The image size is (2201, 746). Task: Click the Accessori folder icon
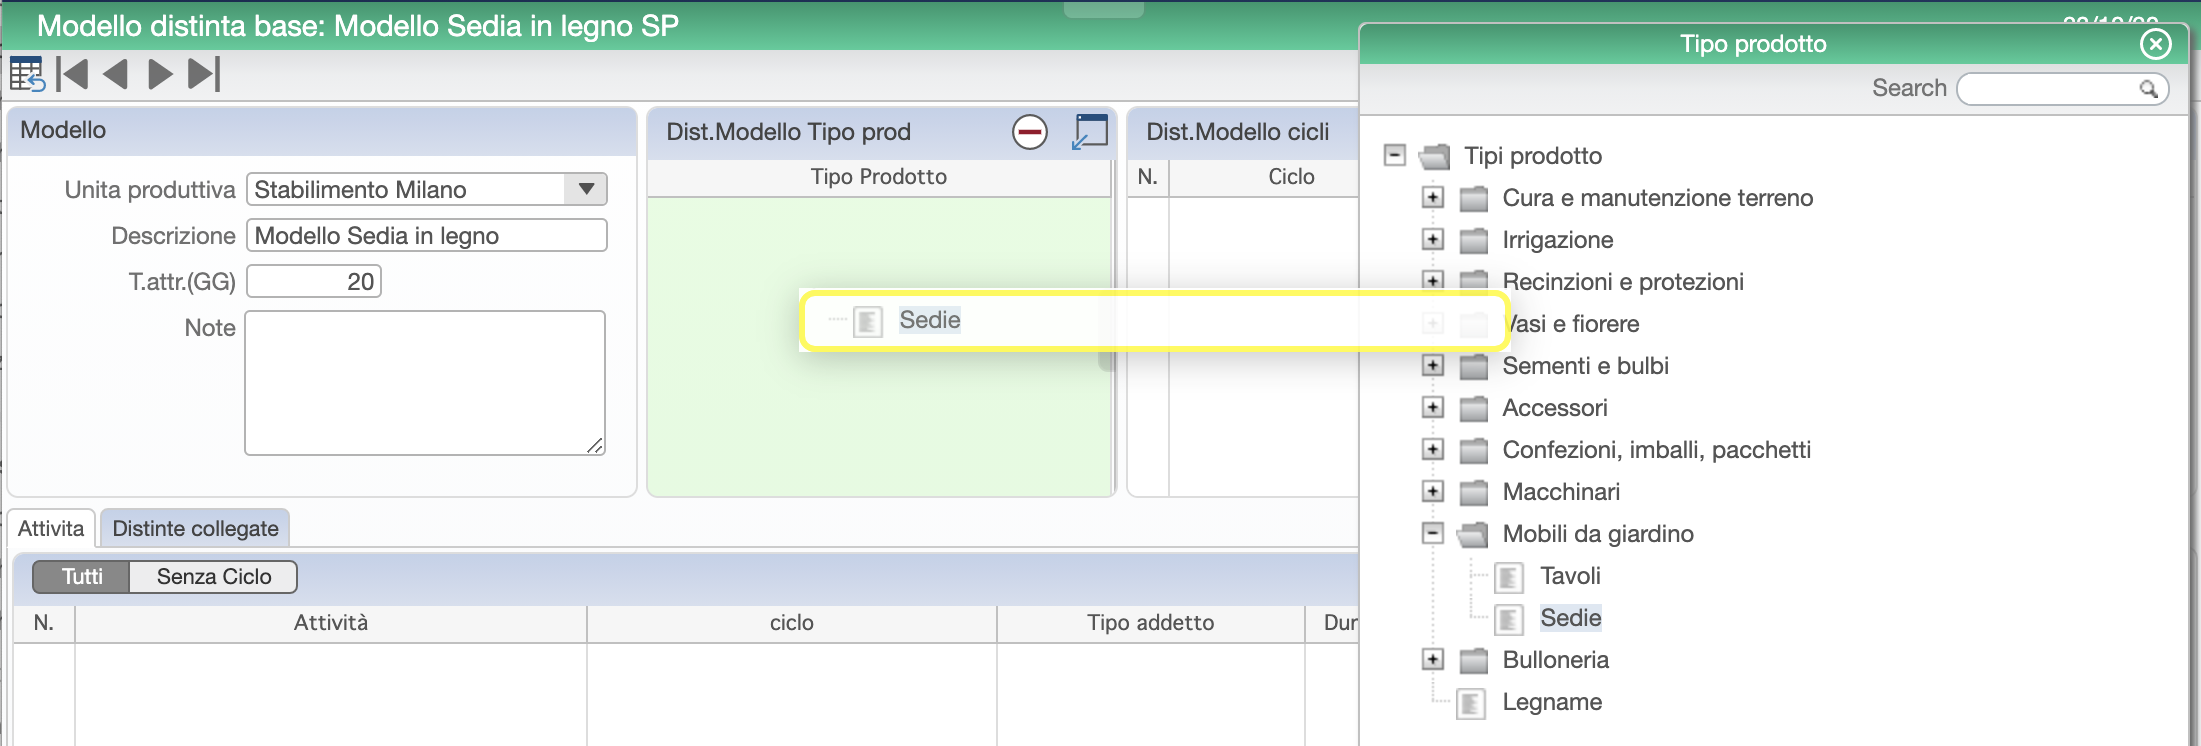[1473, 409]
